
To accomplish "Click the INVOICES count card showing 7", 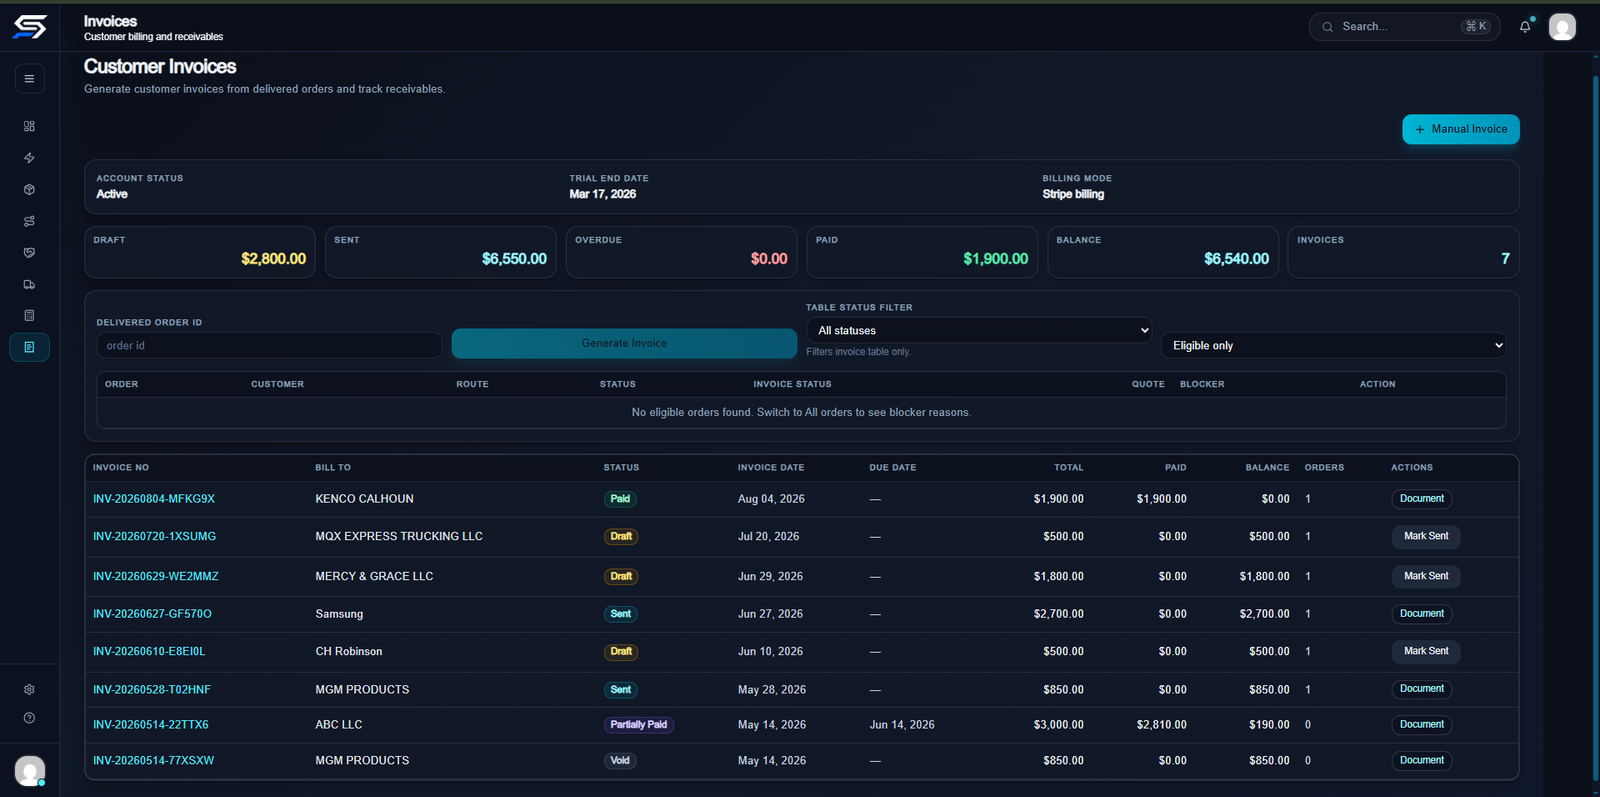I will (x=1403, y=252).
